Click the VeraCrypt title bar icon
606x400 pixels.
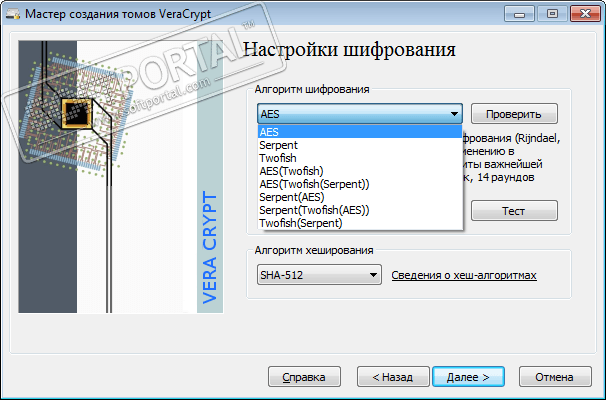pos(13,14)
